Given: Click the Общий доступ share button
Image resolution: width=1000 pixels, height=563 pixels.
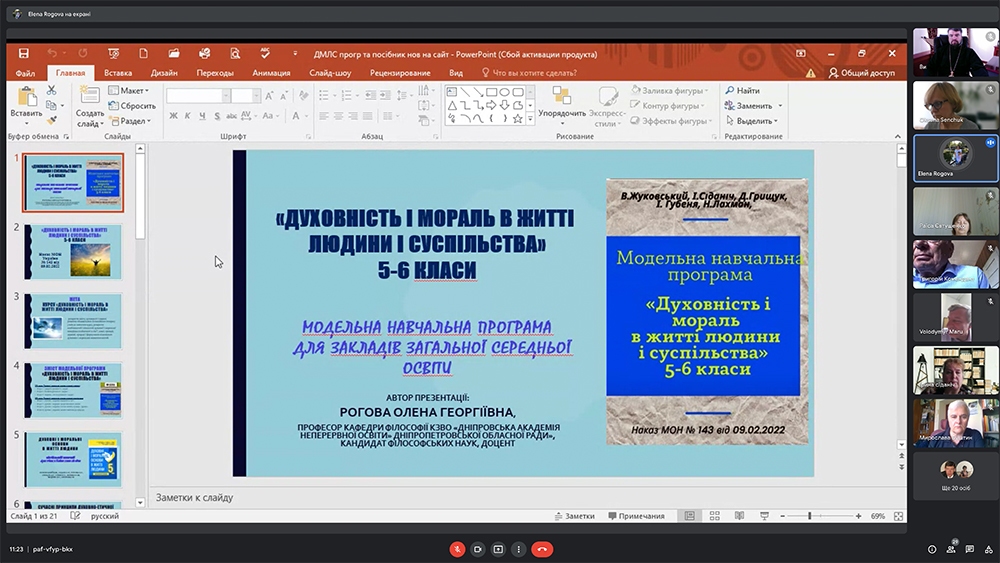Looking at the screenshot, I should 861,73.
